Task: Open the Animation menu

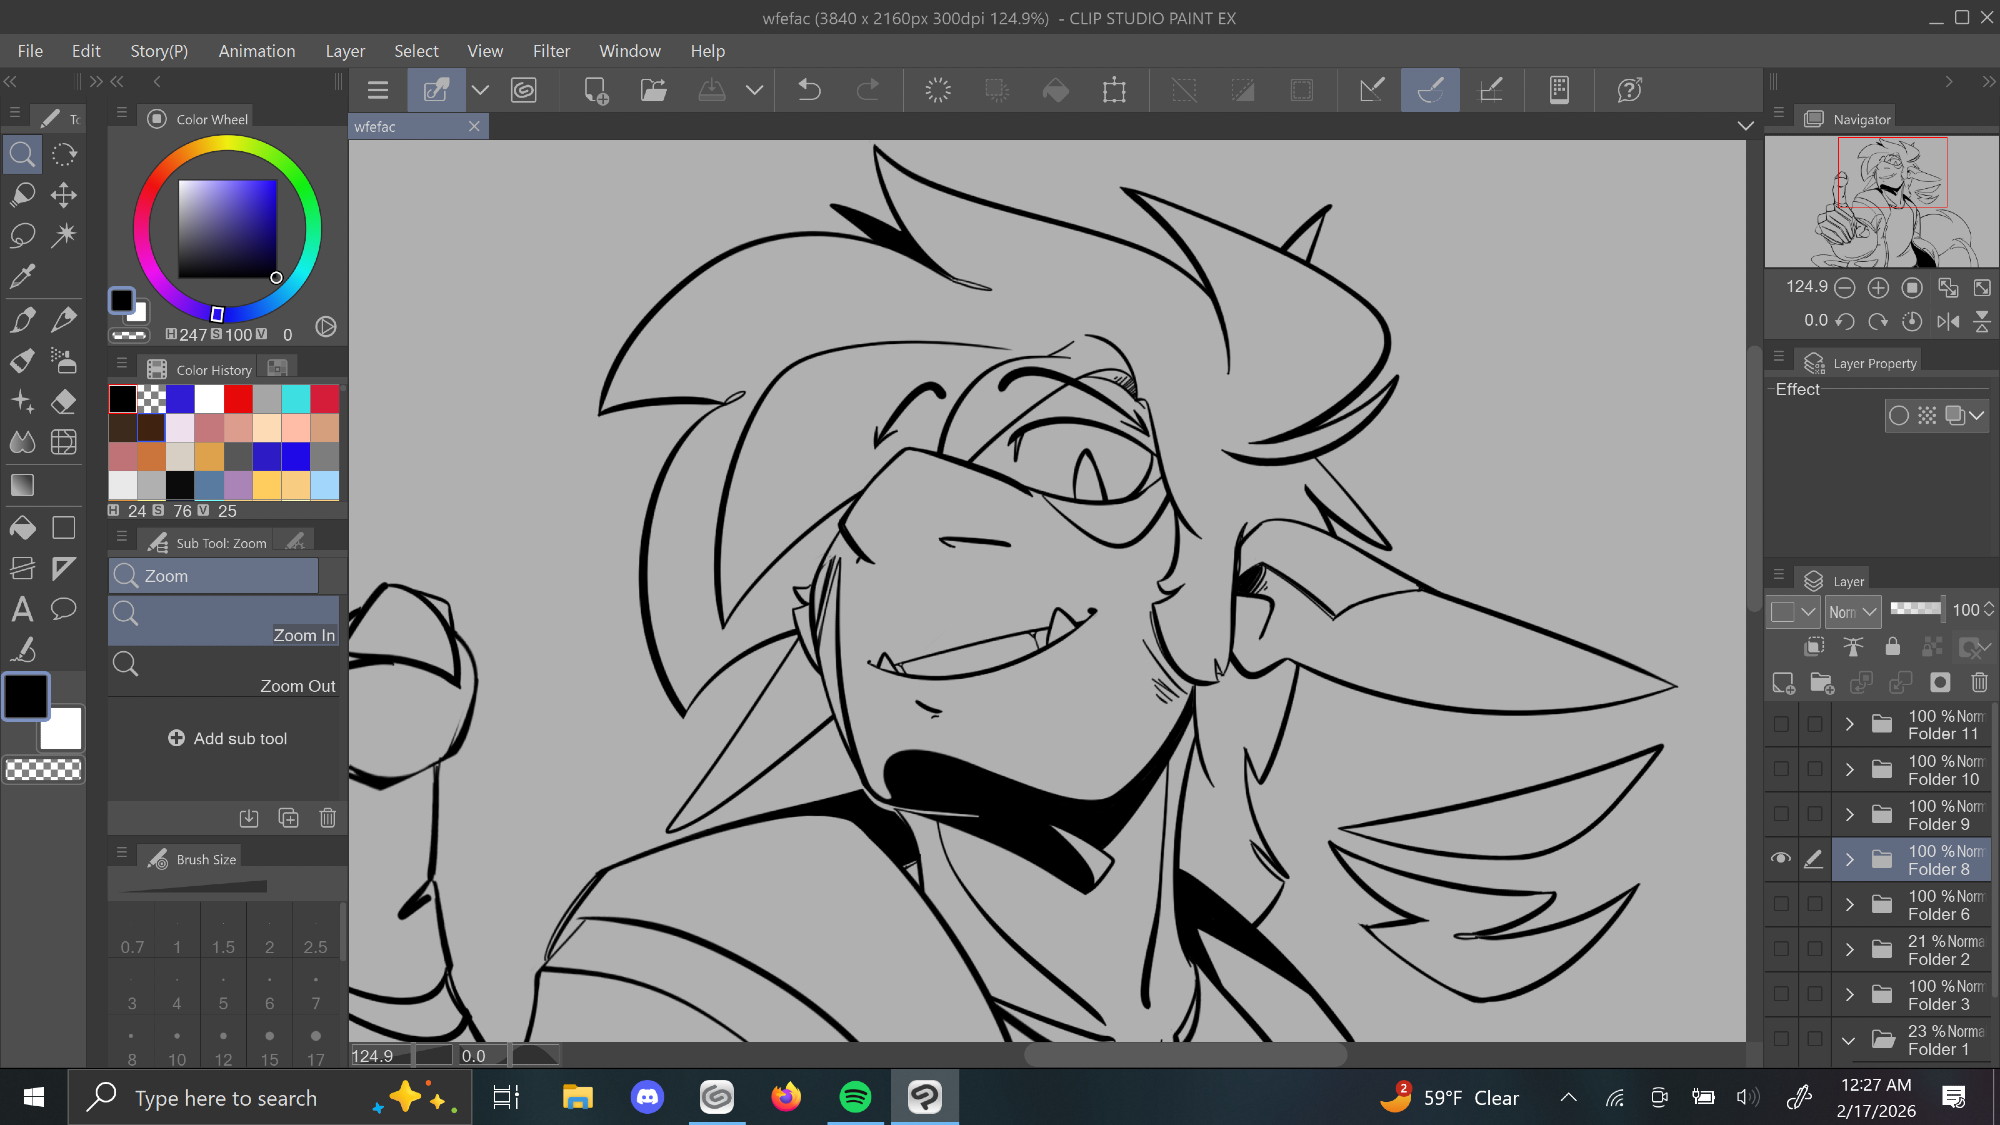Action: [257, 51]
